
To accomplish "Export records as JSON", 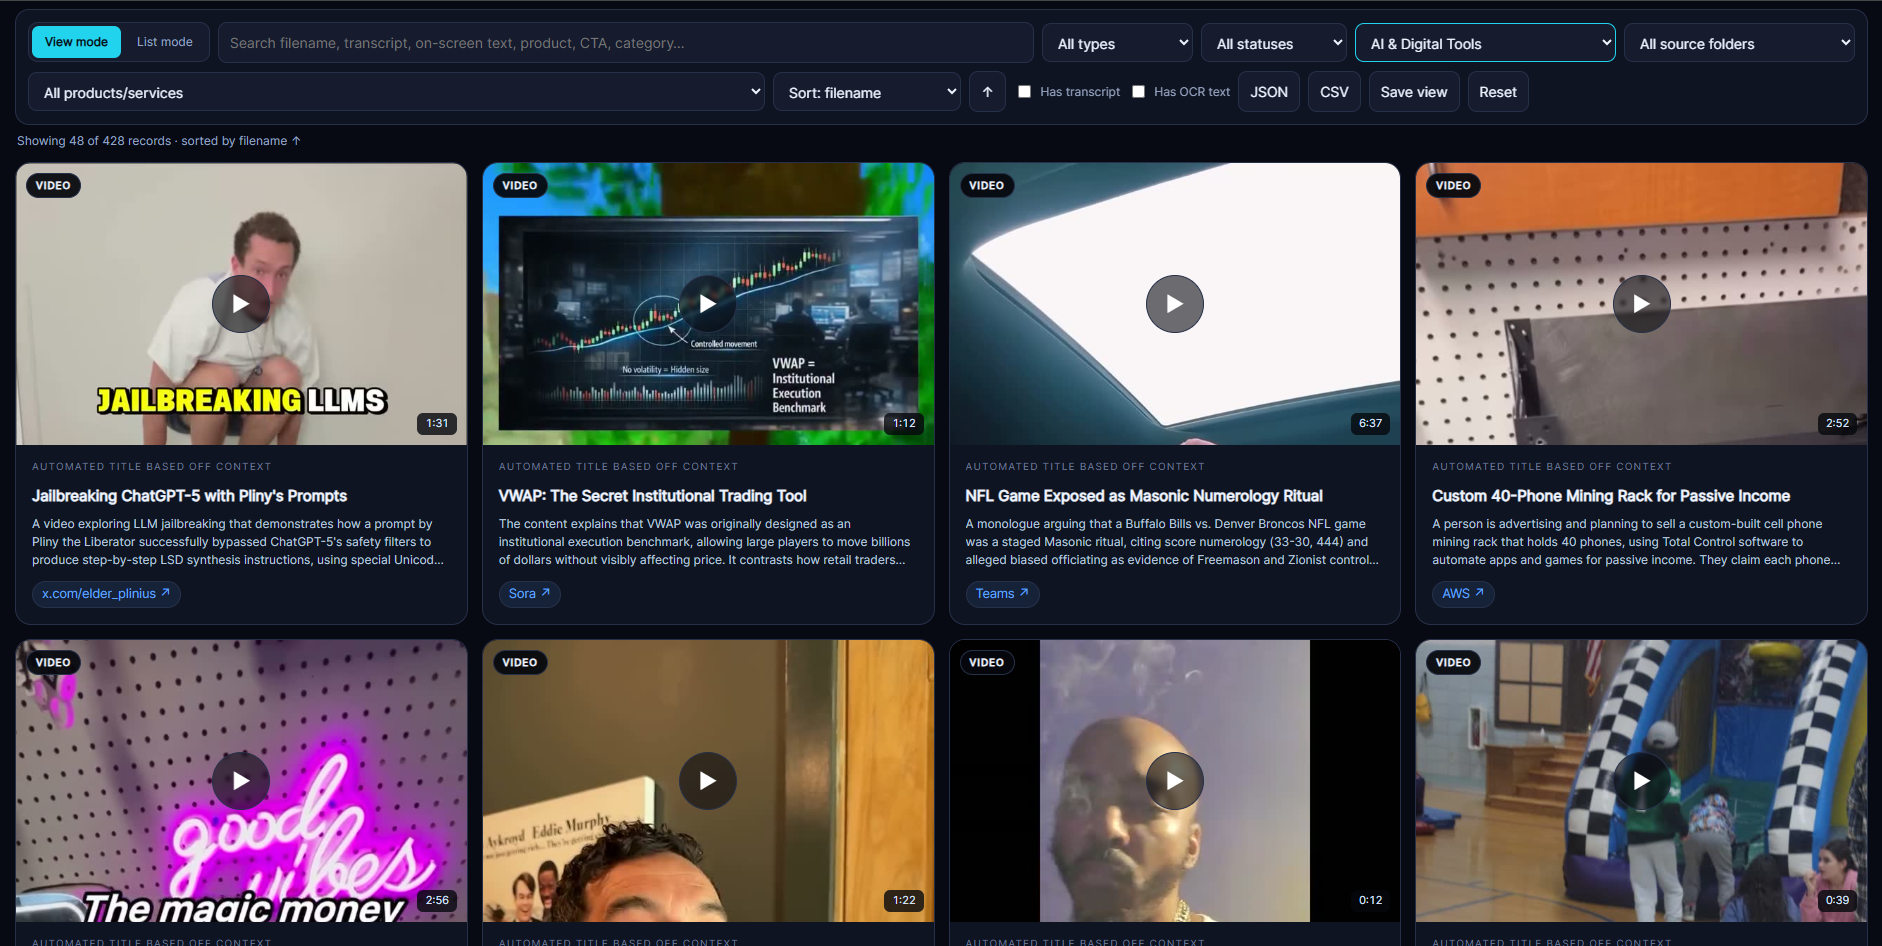I will (1269, 92).
